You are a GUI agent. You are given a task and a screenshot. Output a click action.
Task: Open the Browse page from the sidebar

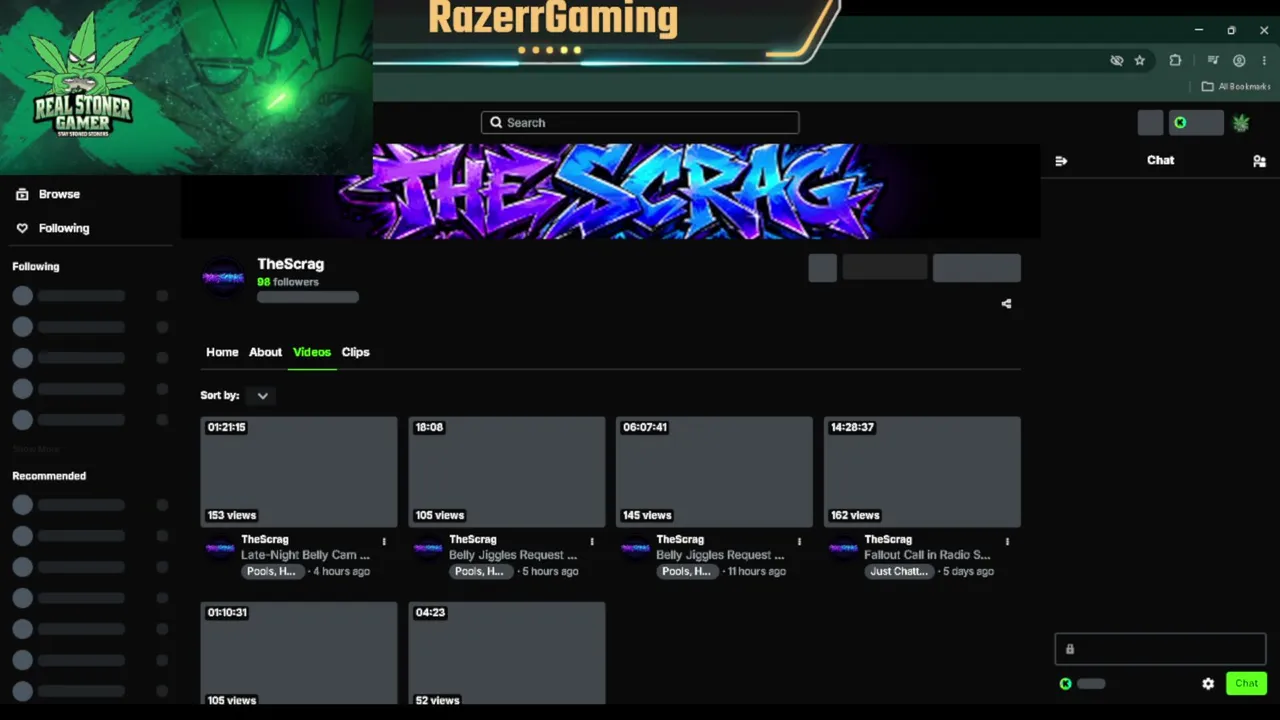[x=48, y=194]
